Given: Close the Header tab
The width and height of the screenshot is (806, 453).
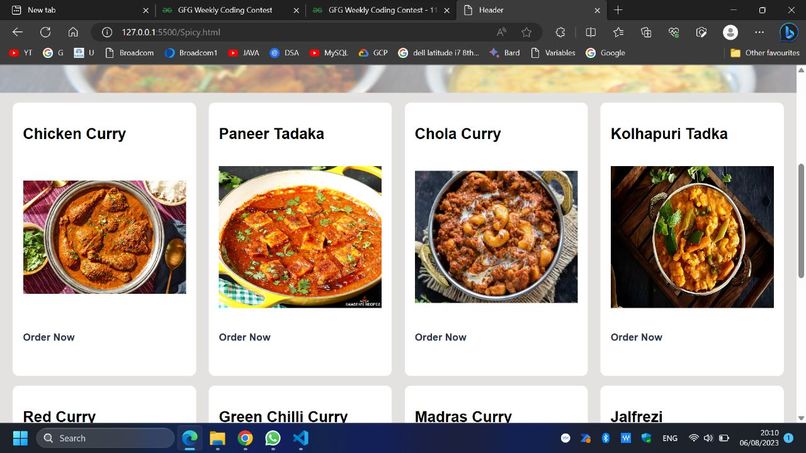Looking at the screenshot, I should (597, 10).
